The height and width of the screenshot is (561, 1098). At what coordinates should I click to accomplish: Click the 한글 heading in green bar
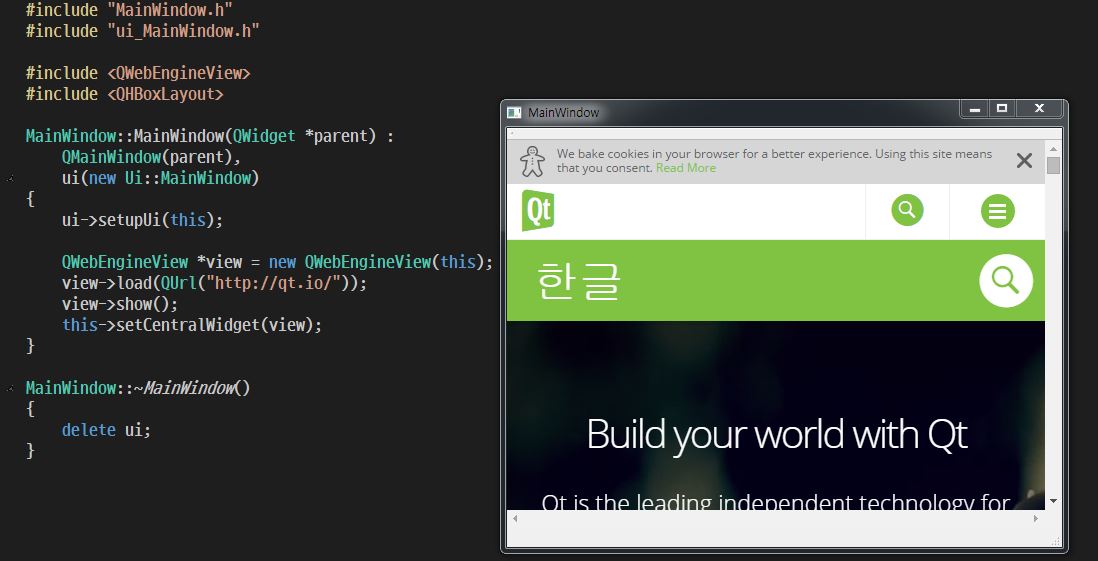click(x=579, y=281)
